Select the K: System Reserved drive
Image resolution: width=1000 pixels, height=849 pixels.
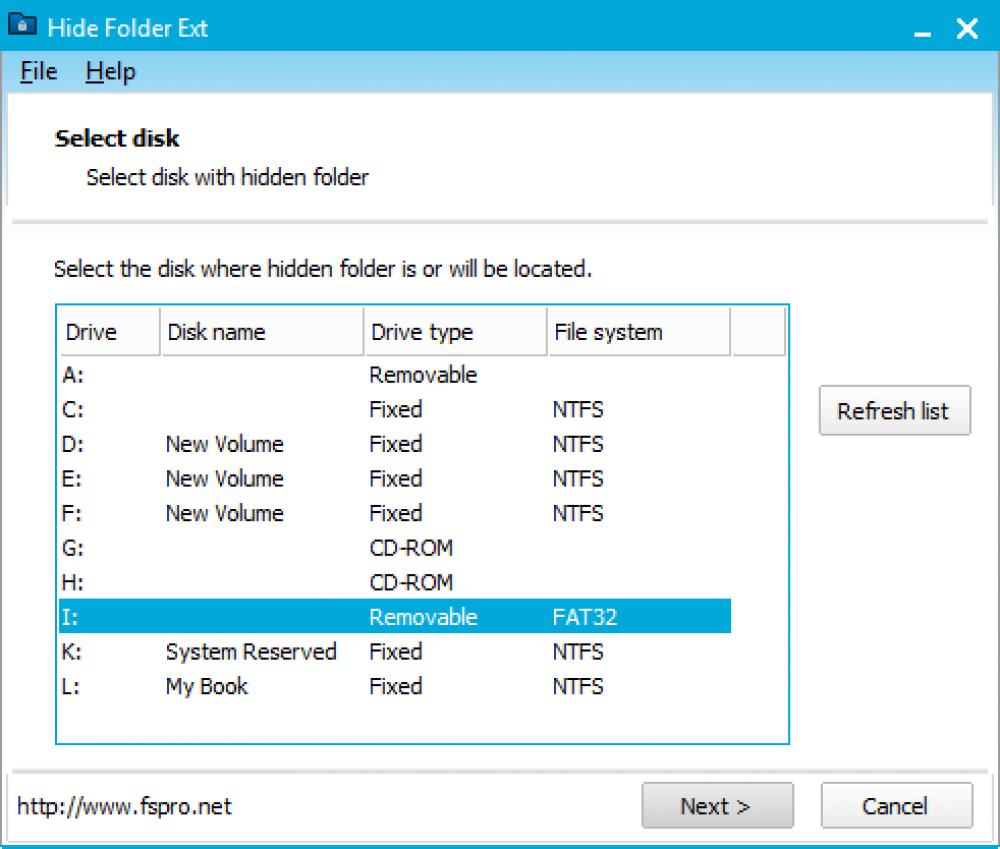click(x=300, y=651)
